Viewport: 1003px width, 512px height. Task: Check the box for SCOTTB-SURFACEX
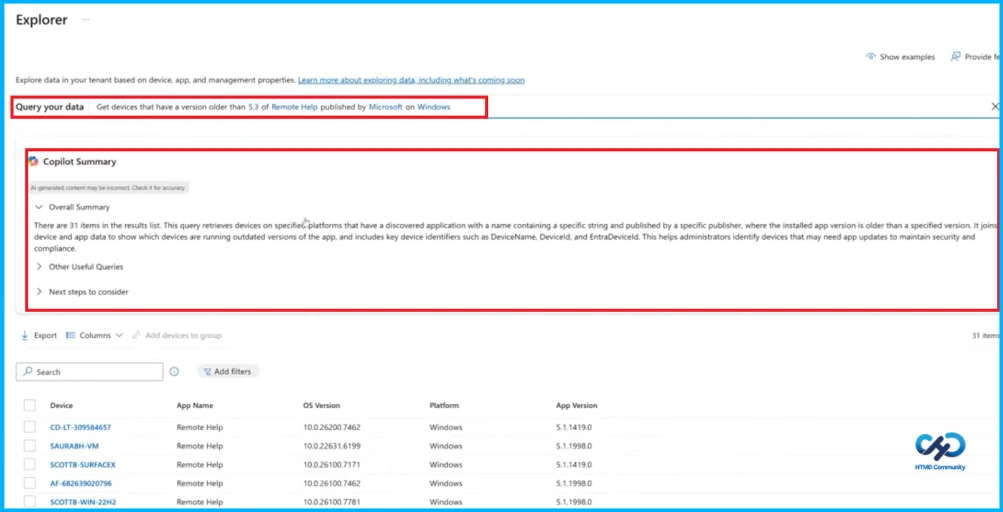(29, 464)
